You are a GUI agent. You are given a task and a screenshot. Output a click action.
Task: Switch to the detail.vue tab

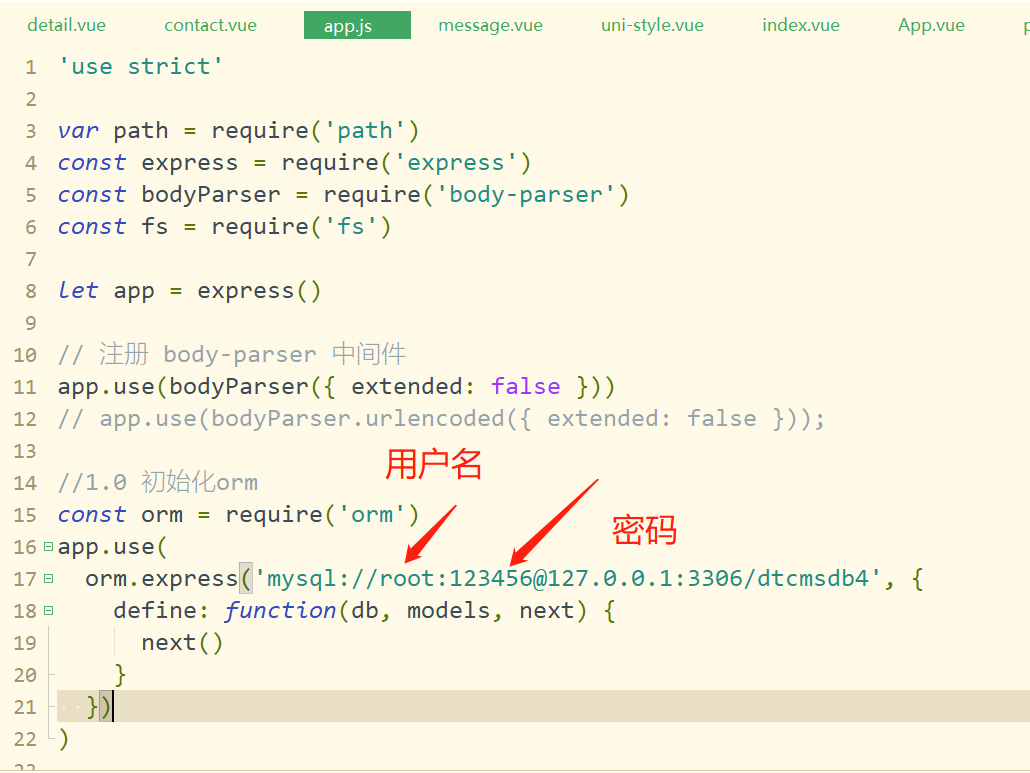(66, 25)
